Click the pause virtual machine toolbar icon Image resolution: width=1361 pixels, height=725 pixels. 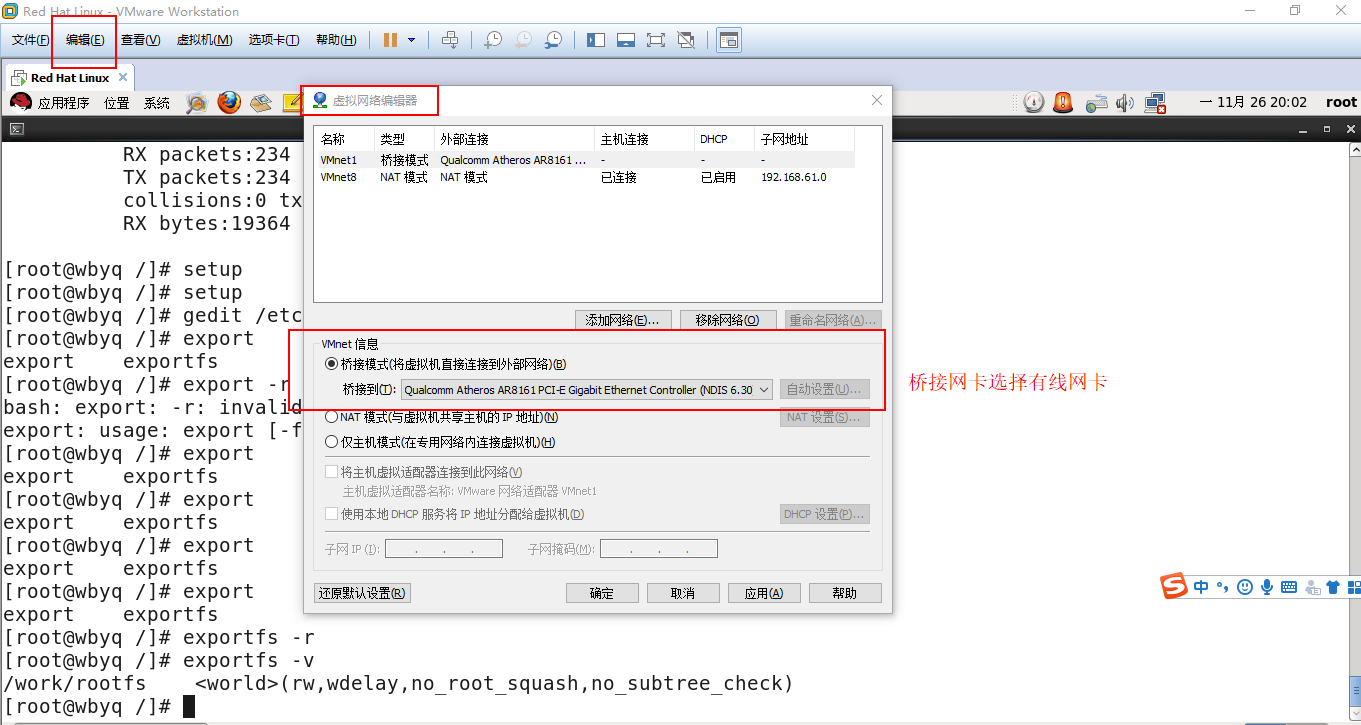click(390, 40)
